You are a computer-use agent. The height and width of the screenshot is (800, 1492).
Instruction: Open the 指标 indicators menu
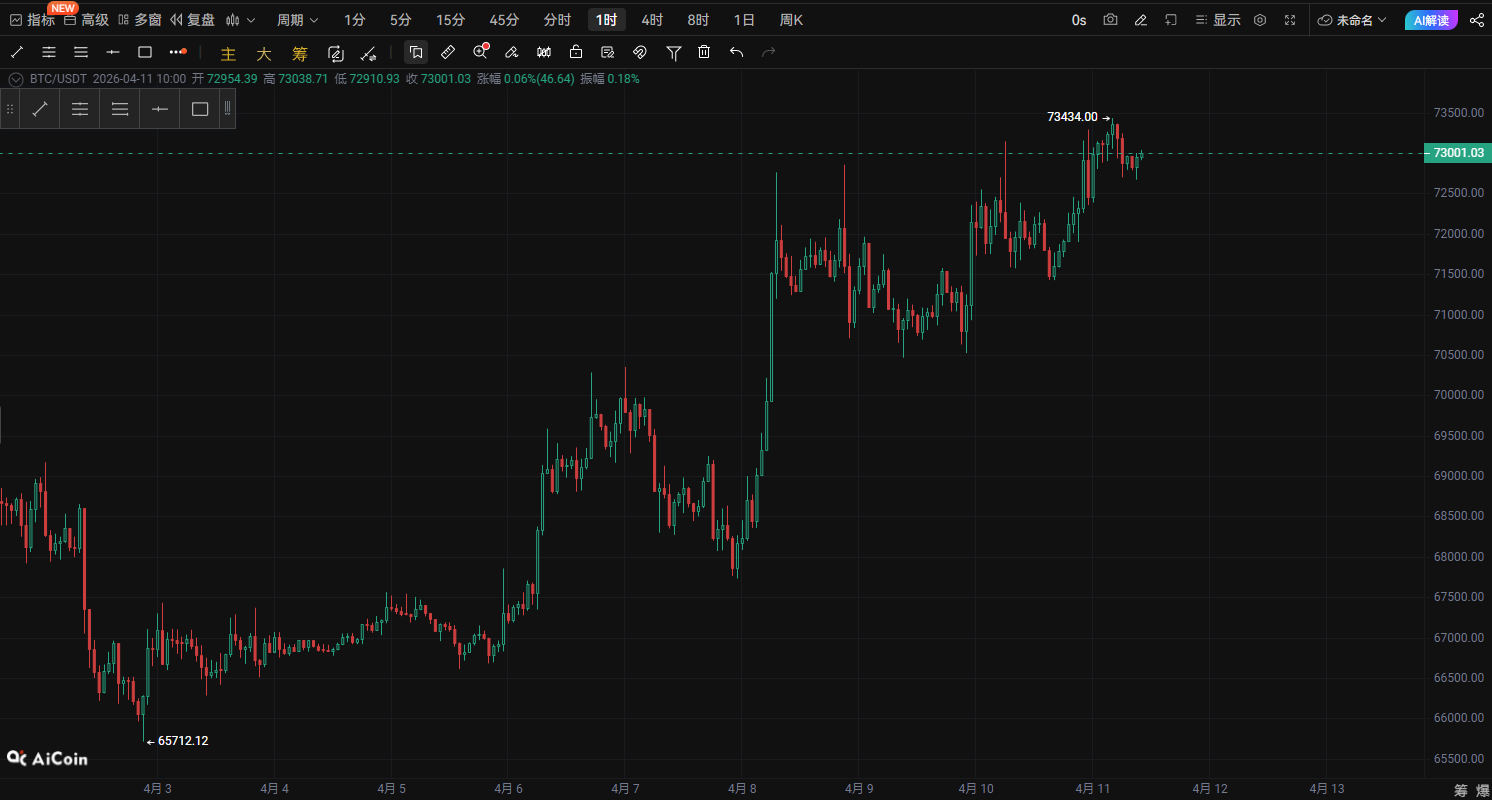(x=33, y=20)
